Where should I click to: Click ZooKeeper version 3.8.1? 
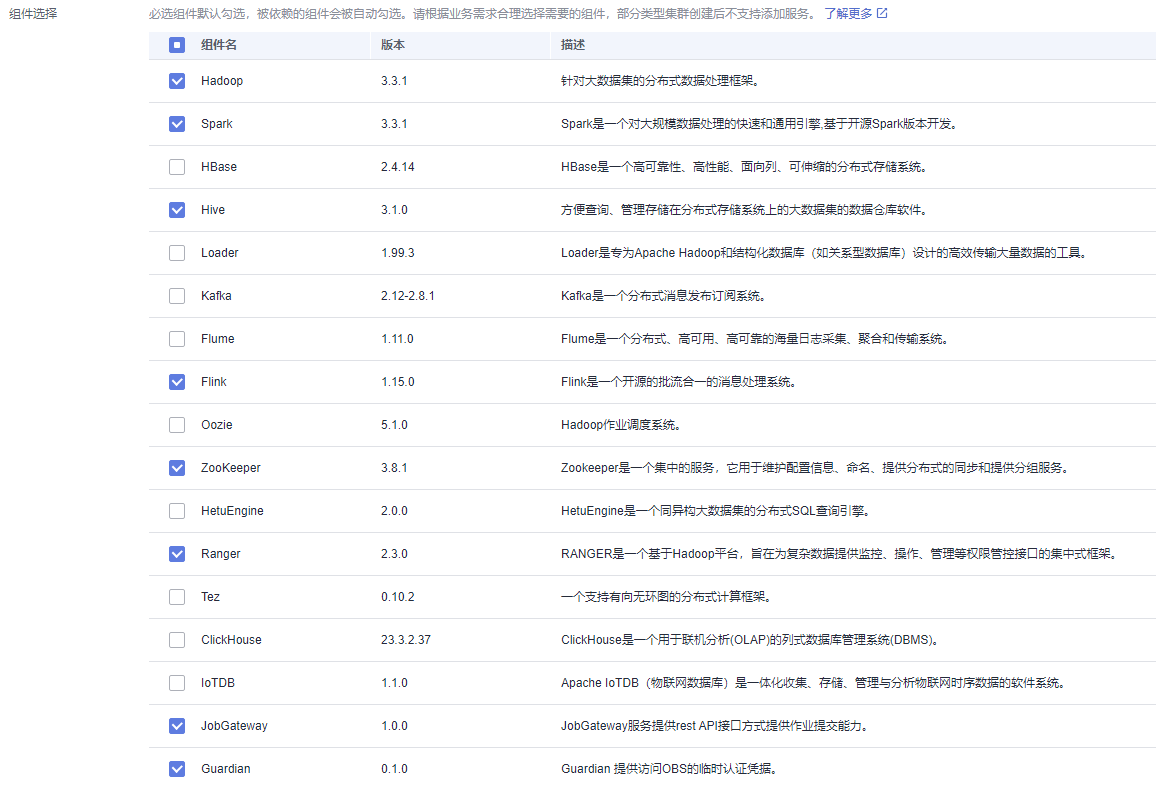click(x=394, y=468)
